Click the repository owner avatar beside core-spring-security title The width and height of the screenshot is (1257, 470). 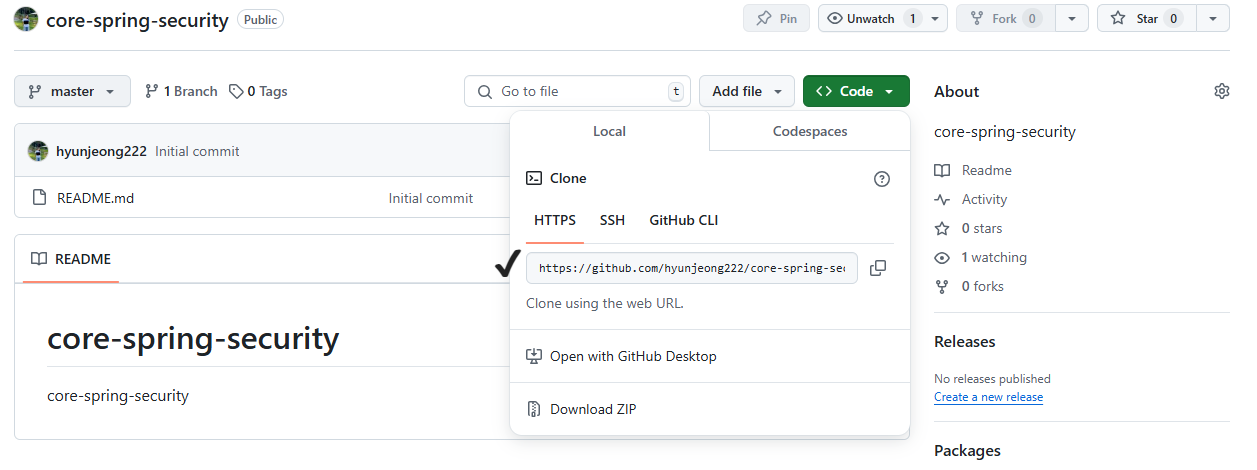[x=27, y=19]
